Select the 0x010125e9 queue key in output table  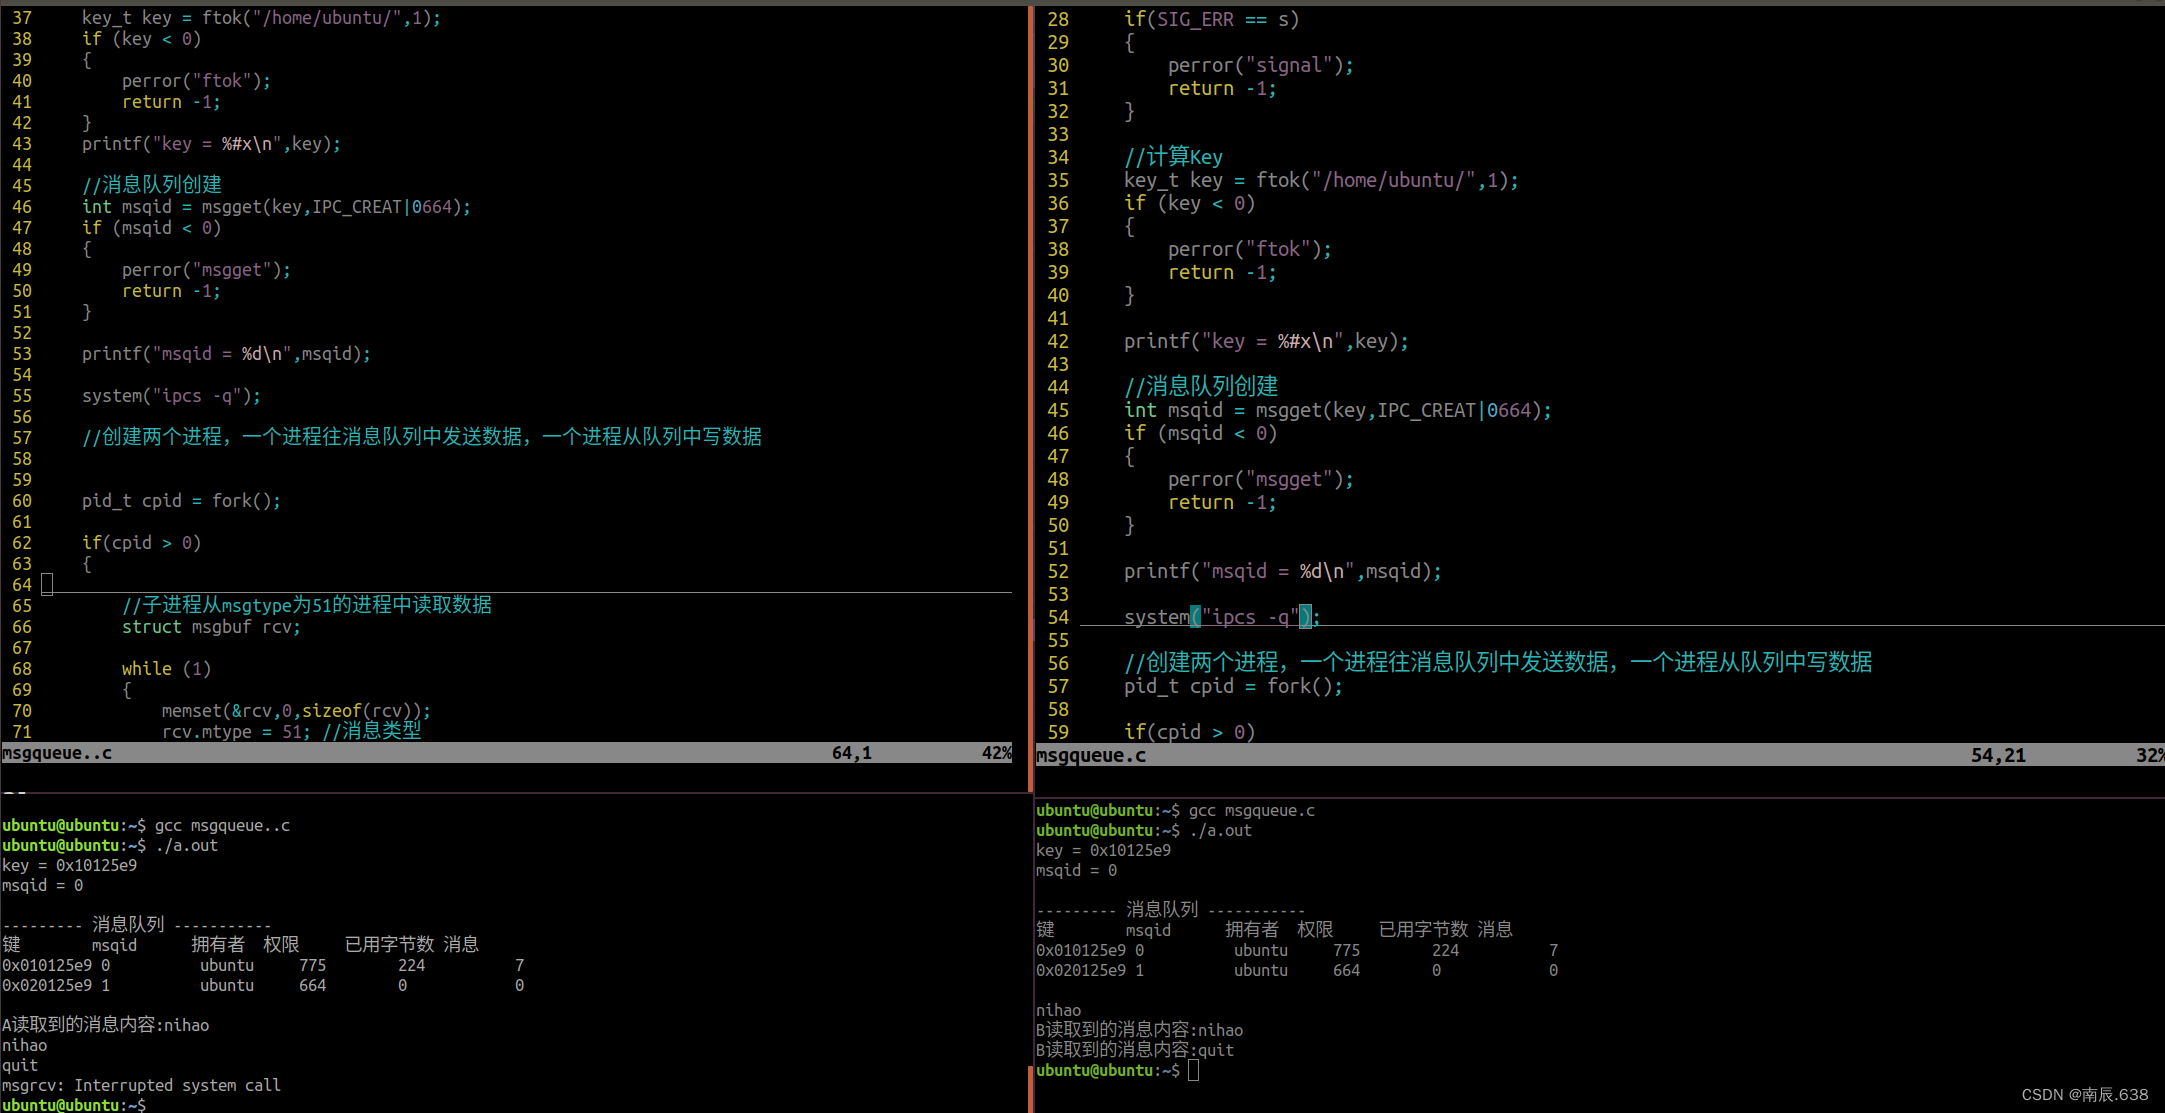click(x=50, y=965)
